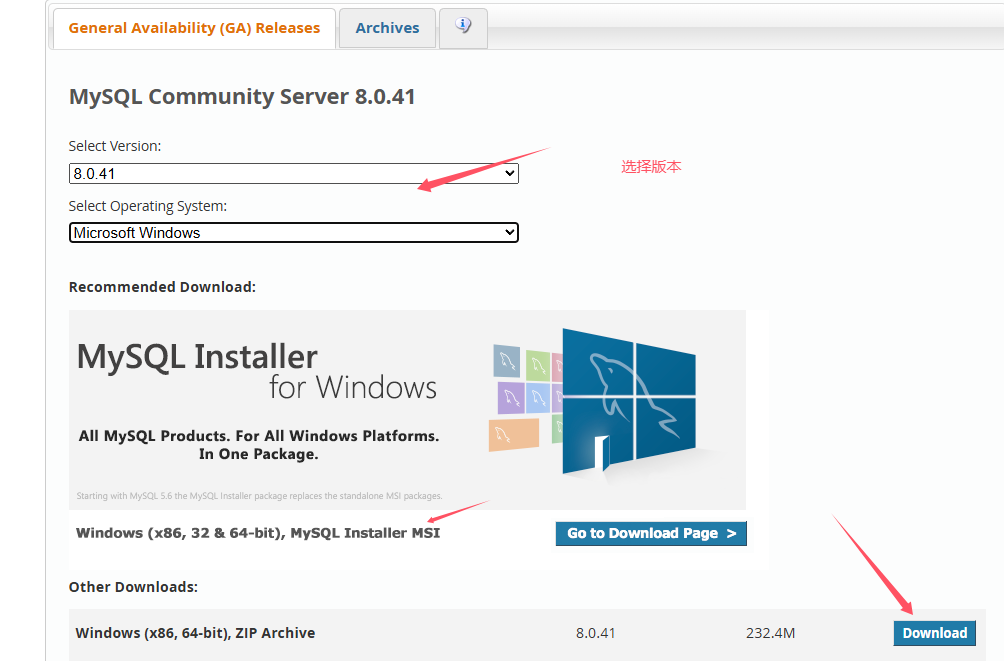Click the MySQL Installer for Windows banner
This screenshot has width=1004, height=661.
click(x=407, y=410)
